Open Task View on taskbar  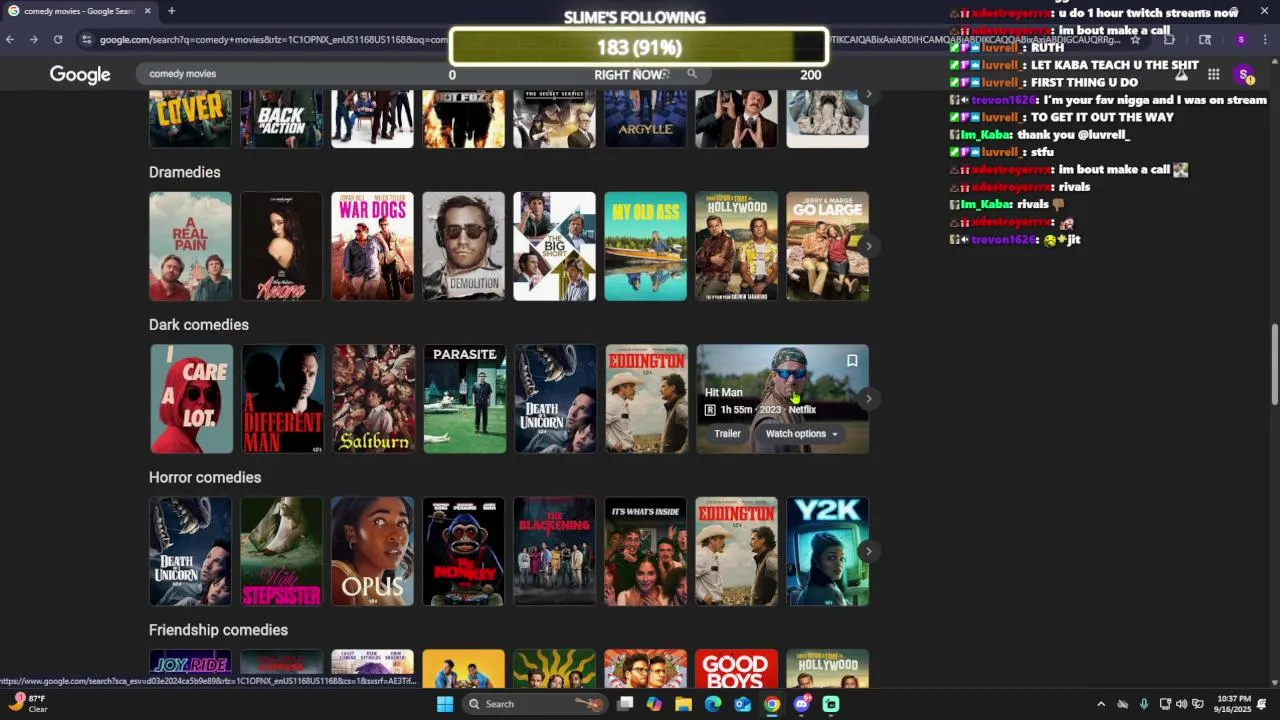625,704
